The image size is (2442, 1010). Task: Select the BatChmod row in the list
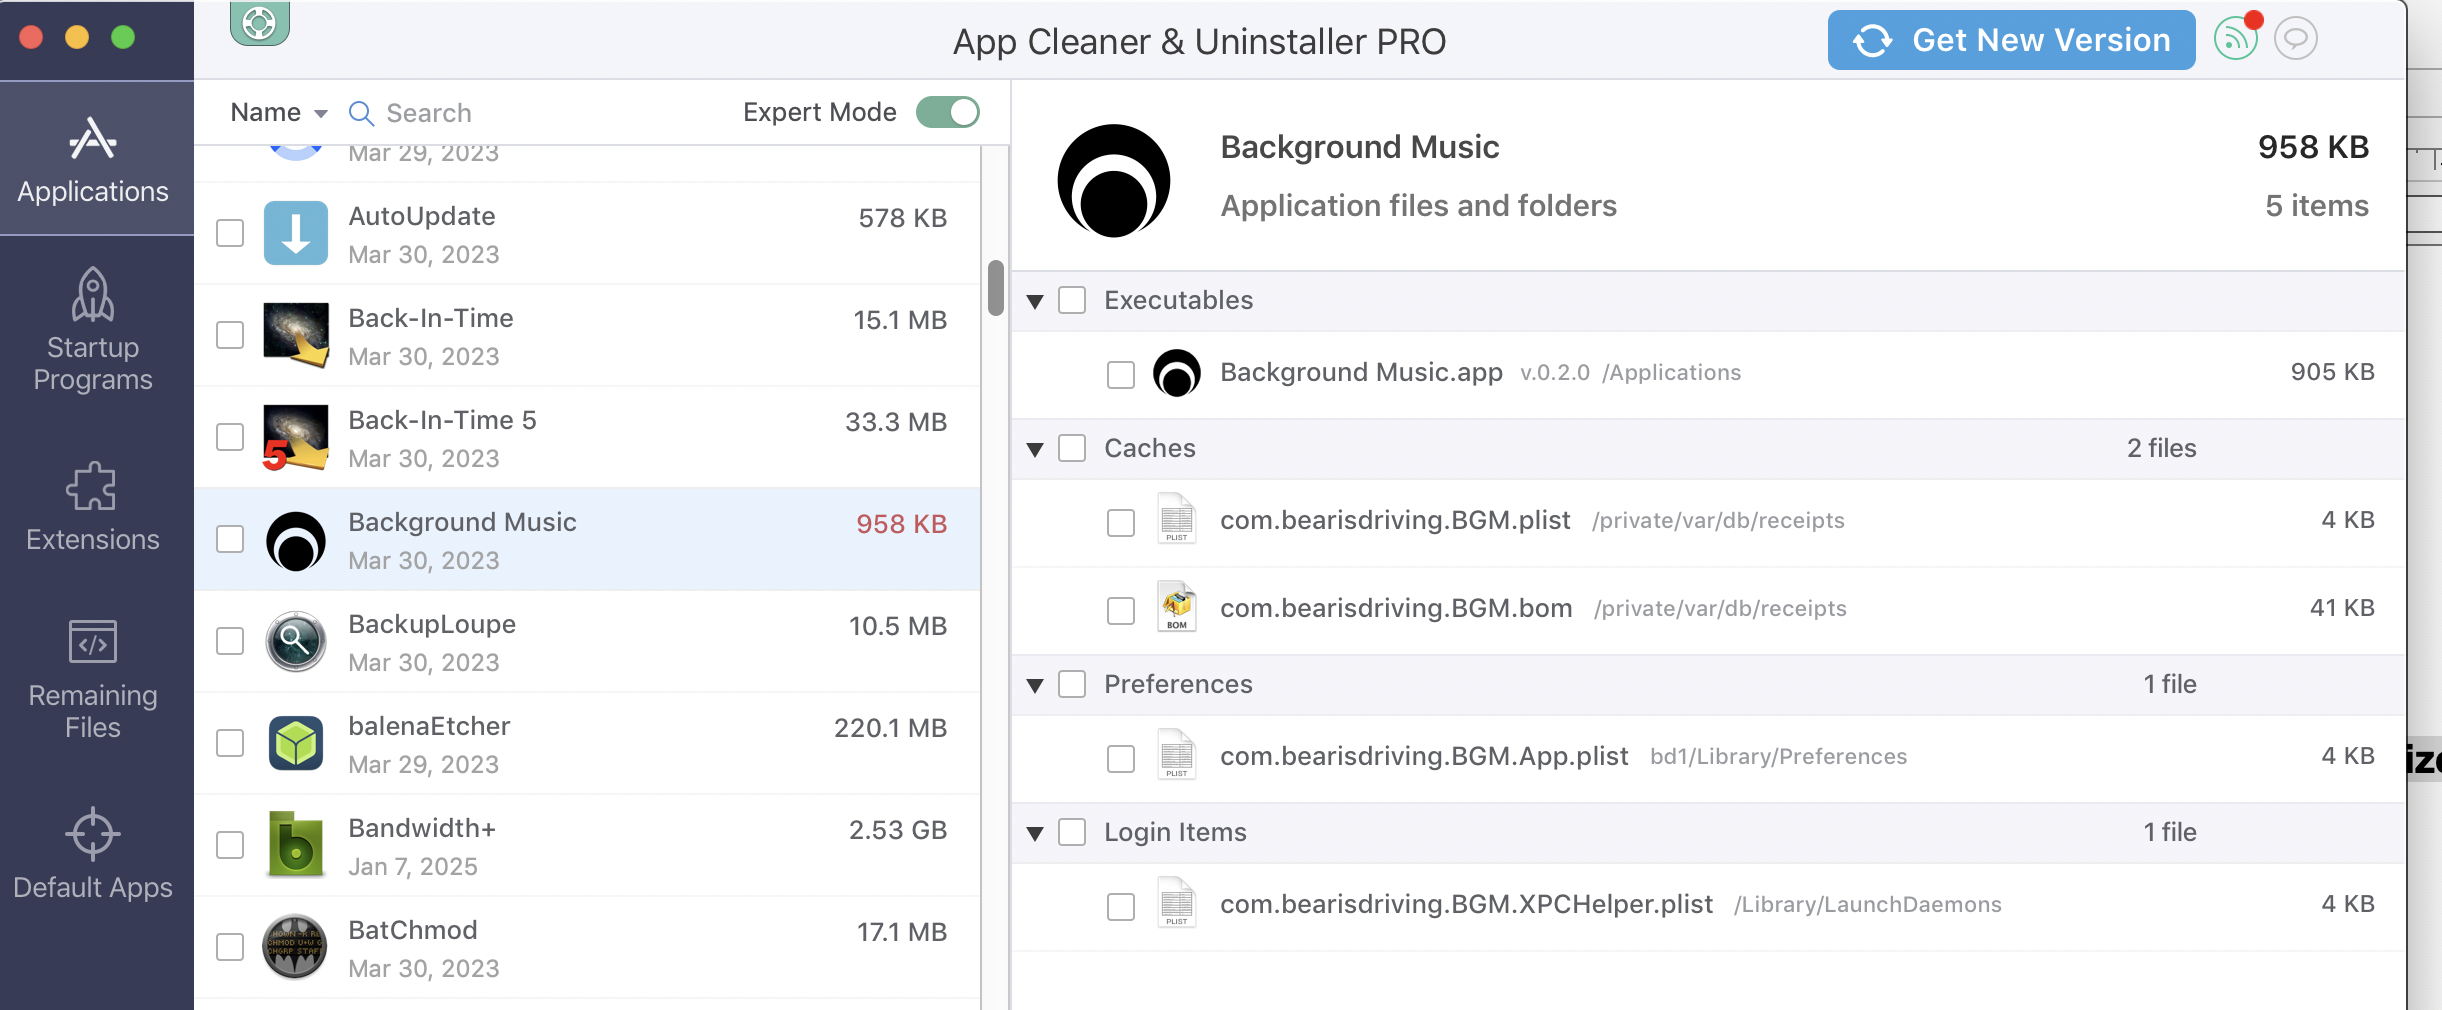(600, 947)
